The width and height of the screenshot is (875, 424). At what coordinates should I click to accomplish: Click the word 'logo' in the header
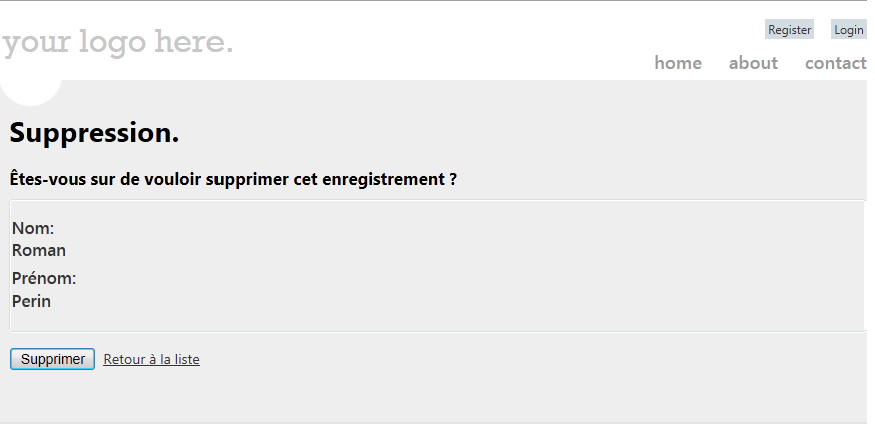coord(113,43)
